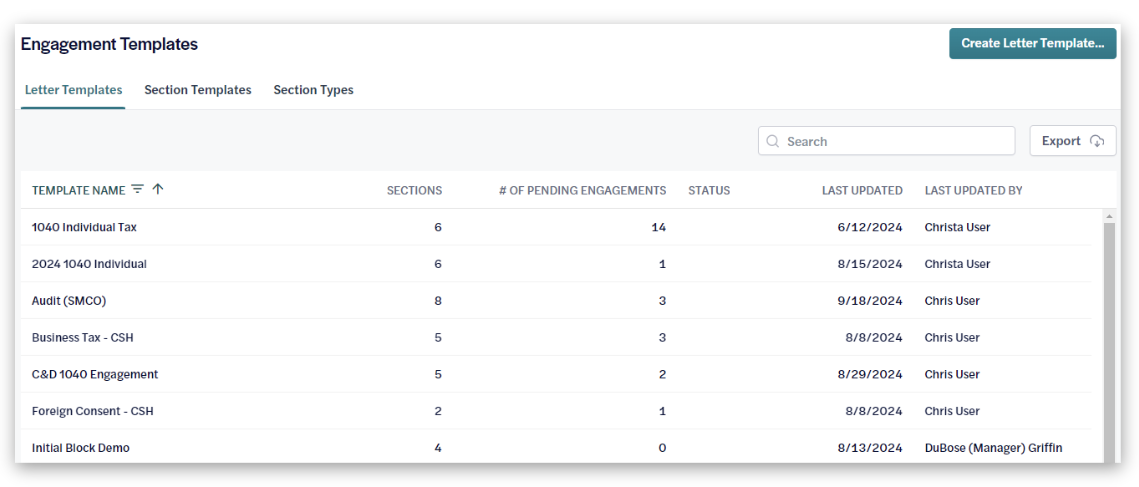
Task: Open the 1040 Individual Tax template
Action: click(84, 227)
